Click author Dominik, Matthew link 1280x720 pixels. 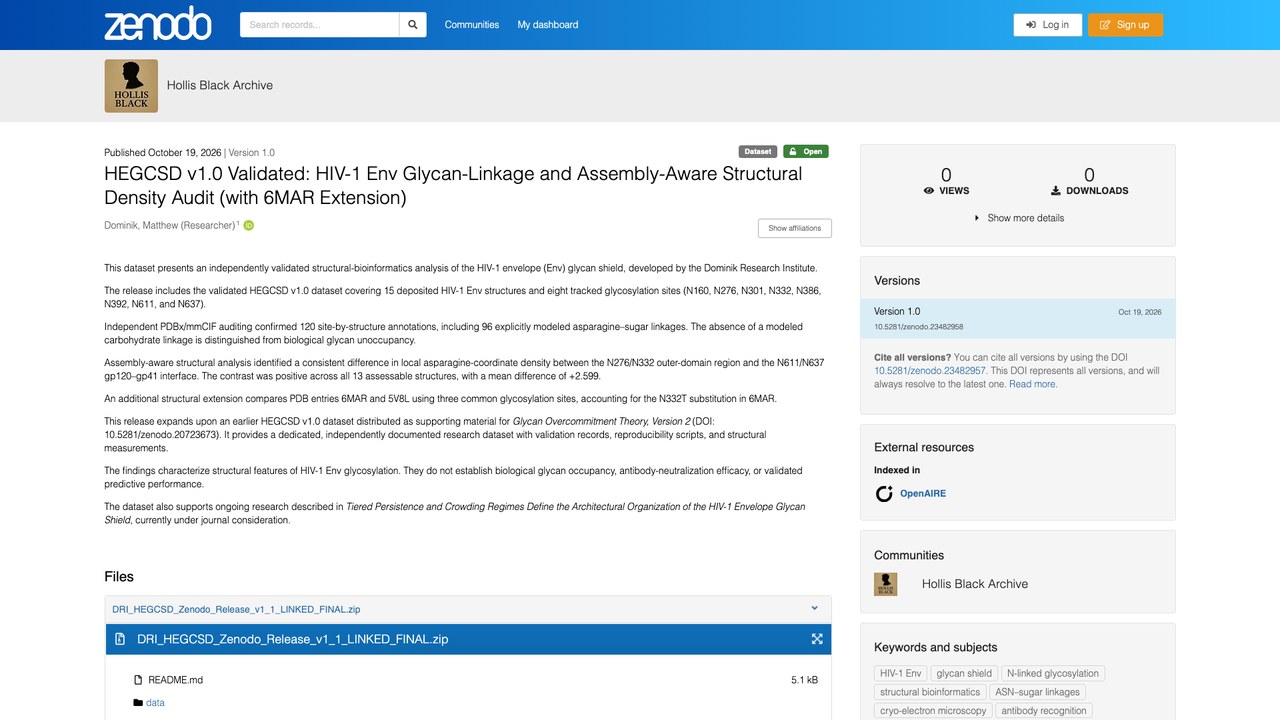pos(170,226)
